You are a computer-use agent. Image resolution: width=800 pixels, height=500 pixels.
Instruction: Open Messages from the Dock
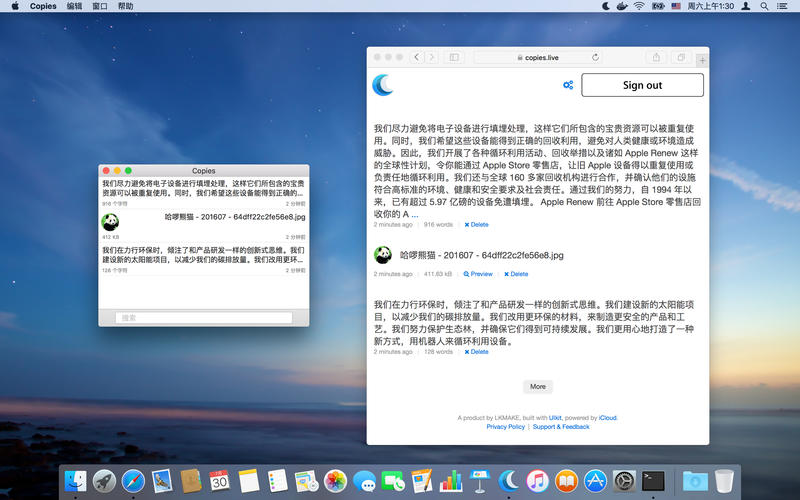(364, 481)
